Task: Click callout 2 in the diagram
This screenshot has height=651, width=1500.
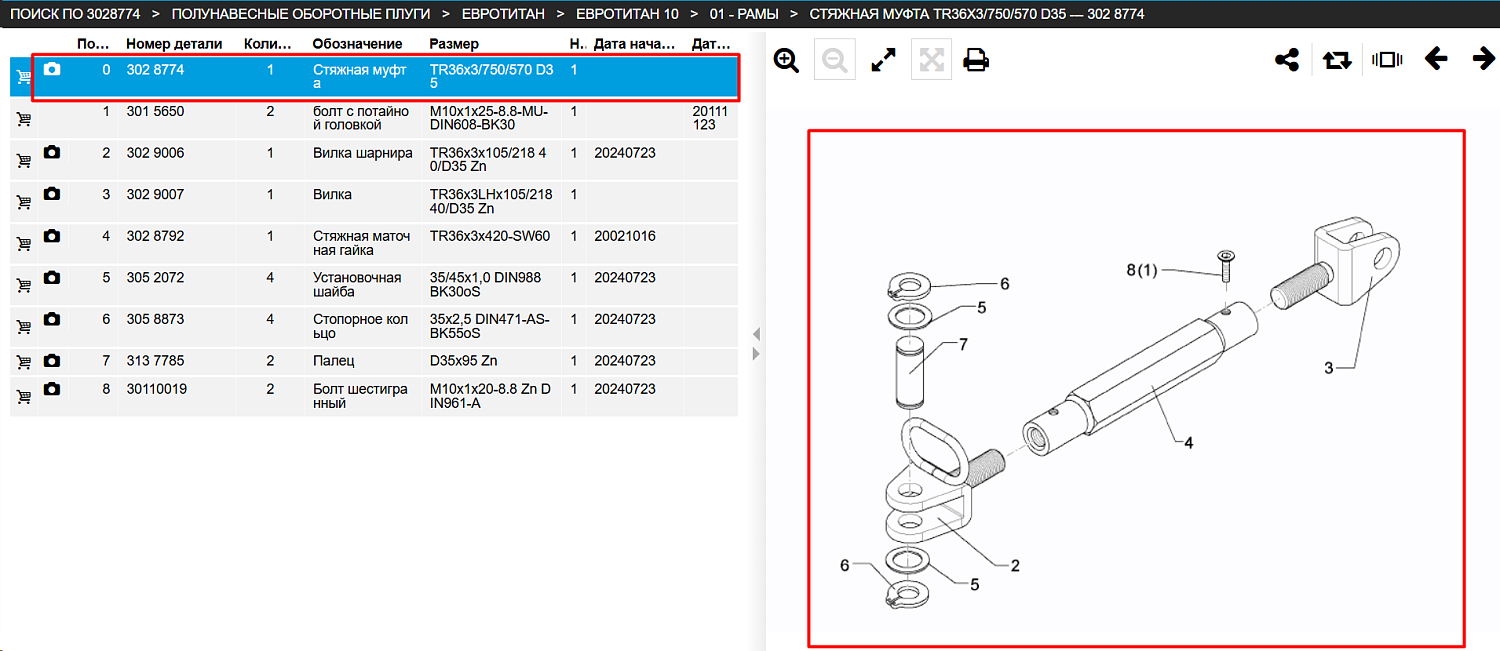Action: click(x=1015, y=566)
